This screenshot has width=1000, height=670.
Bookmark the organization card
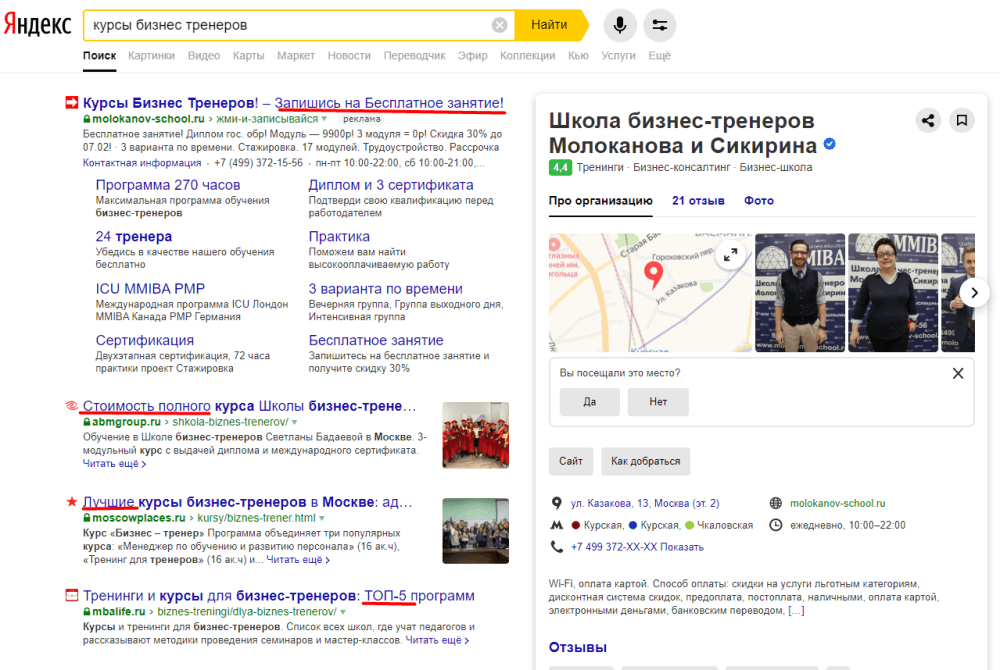pos(962,120)
